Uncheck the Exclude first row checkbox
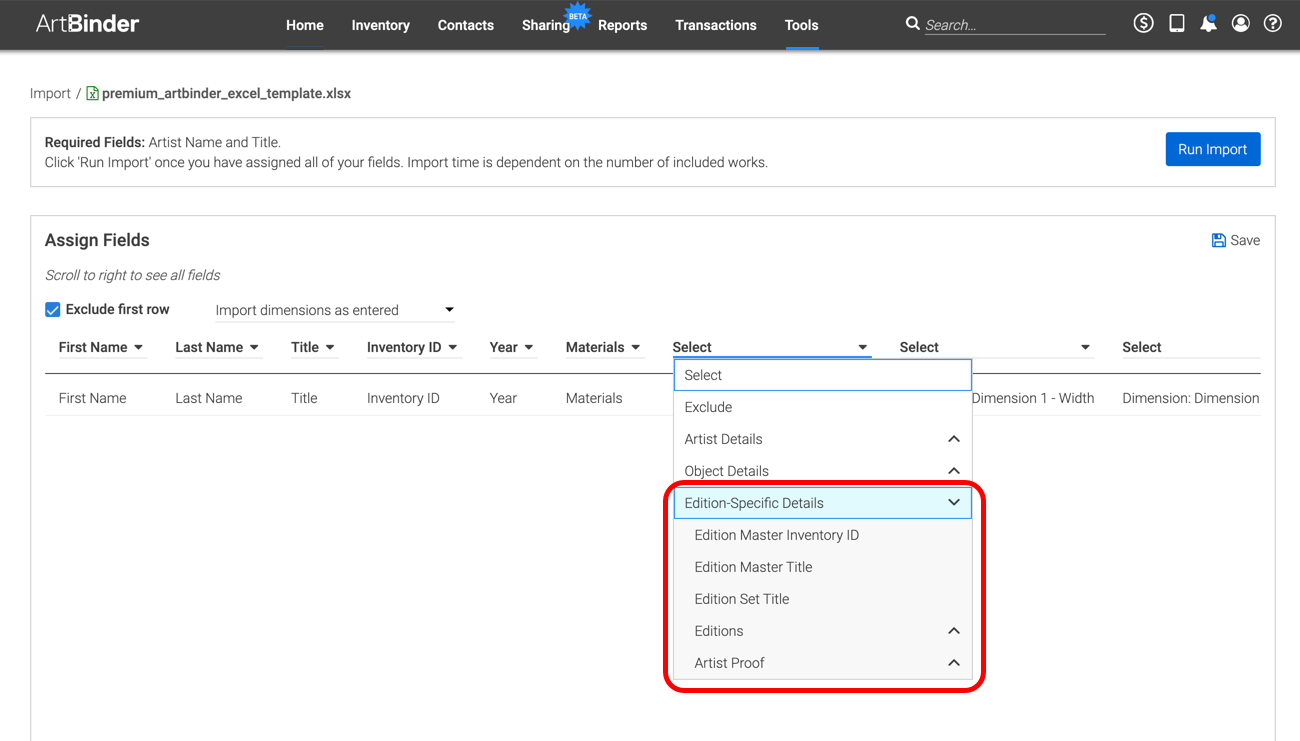 [x=53, y=310]
